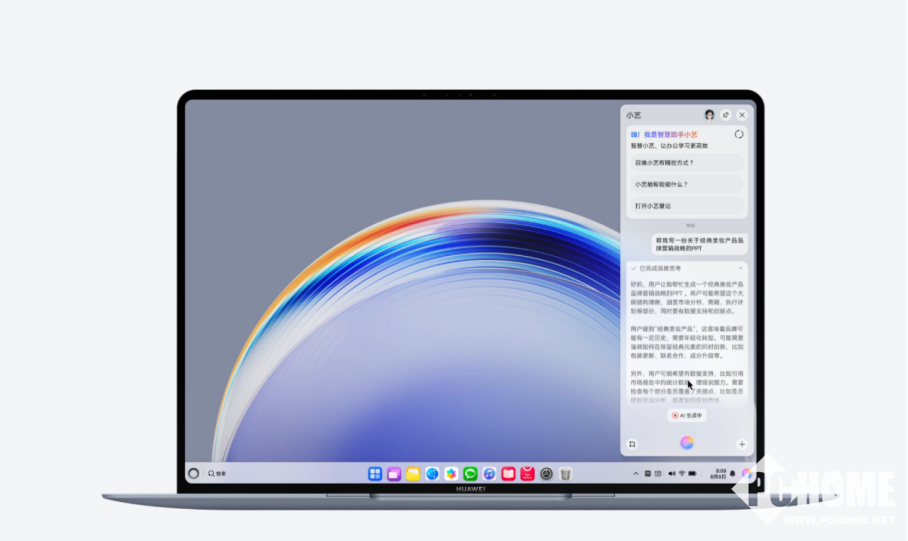
Task: Open the Wi-Fi status in system tray
Action: click(682, 473)
